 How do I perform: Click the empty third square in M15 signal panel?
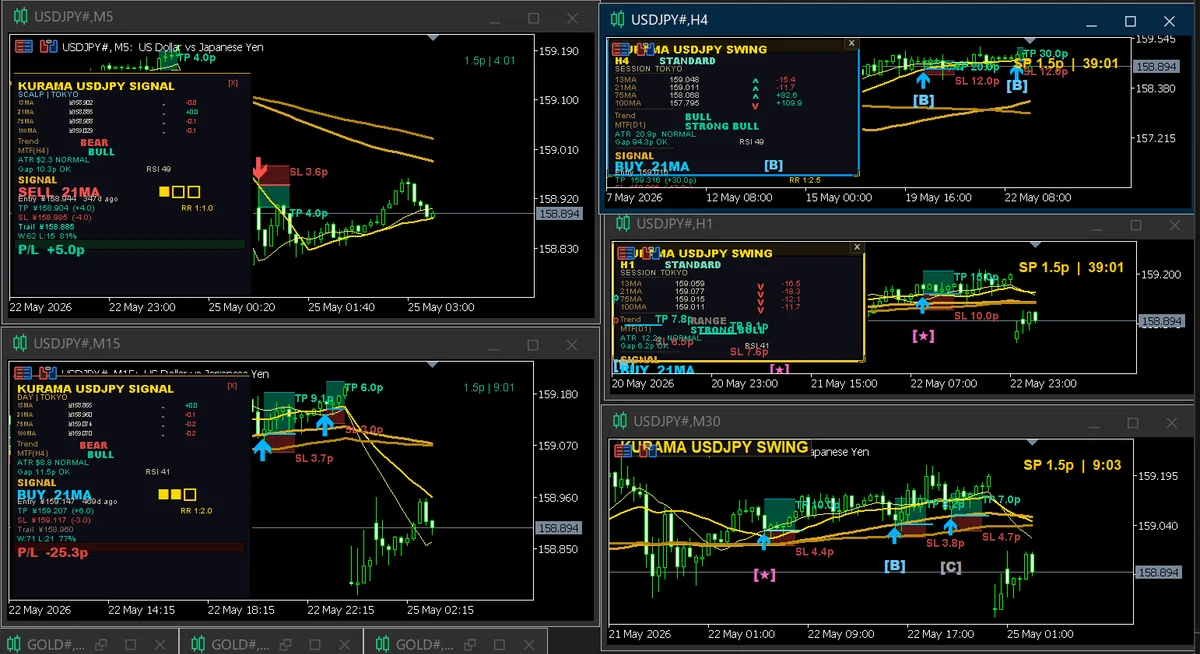tap(191, 493)
